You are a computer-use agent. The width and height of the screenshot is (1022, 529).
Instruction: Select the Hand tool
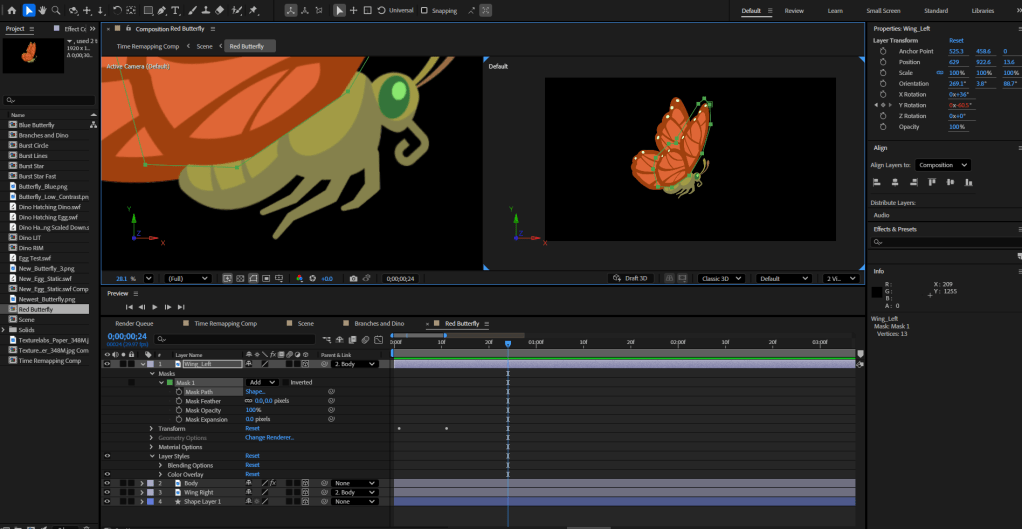(x=44, y=10)
